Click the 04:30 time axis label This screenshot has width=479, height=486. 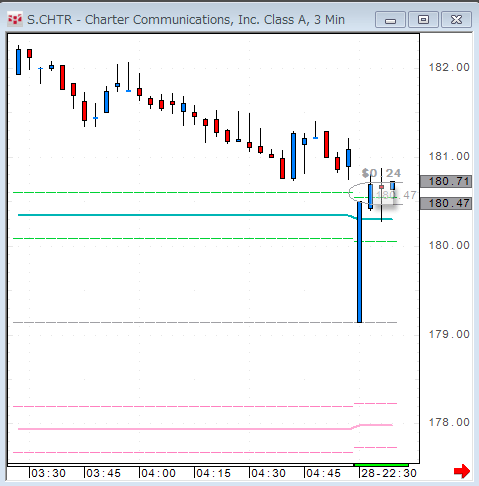tap(268, 473)
